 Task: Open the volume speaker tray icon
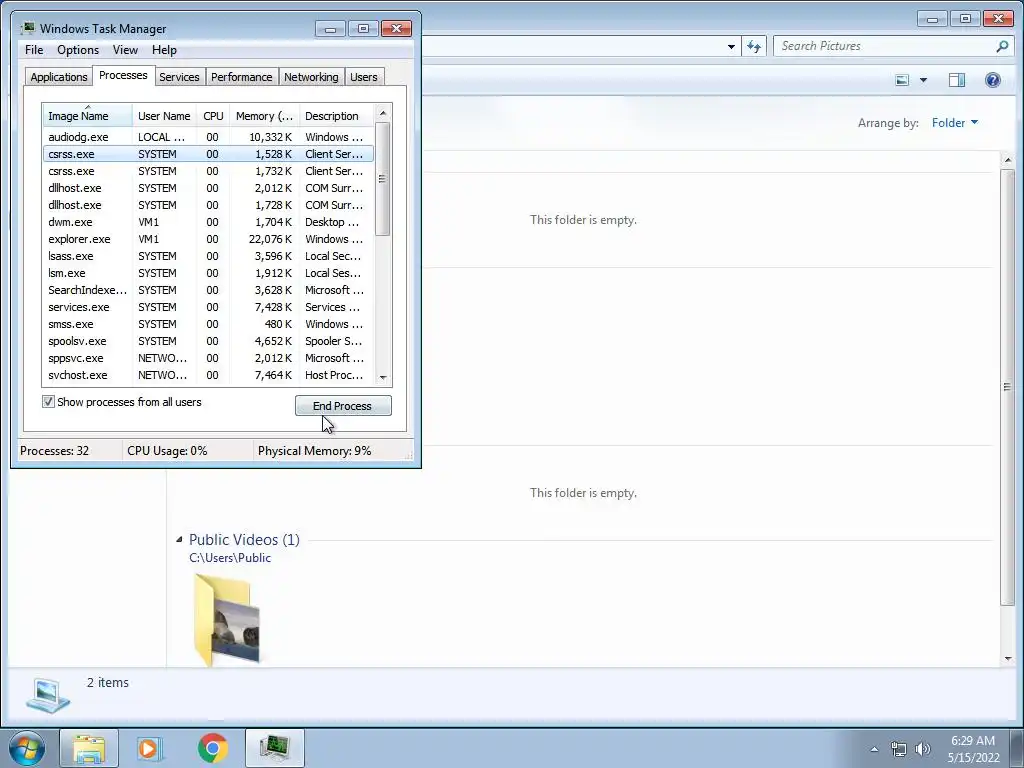click(923, 749)
